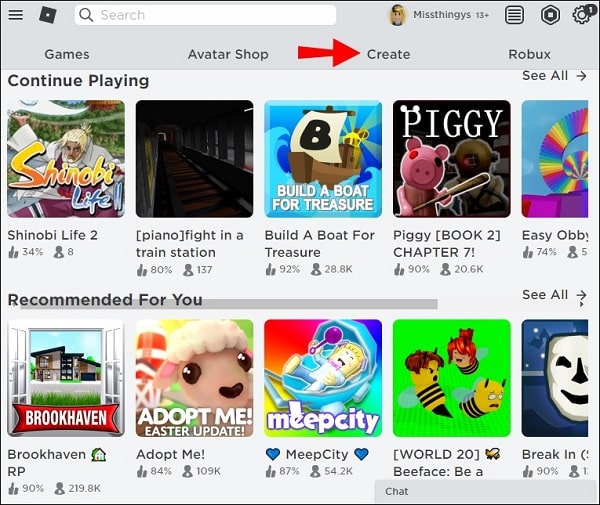Click the '[piano]fight in a train station' title
Image resolution: width=600 pixels, height=505 pixels.
[x=190, y=244]
